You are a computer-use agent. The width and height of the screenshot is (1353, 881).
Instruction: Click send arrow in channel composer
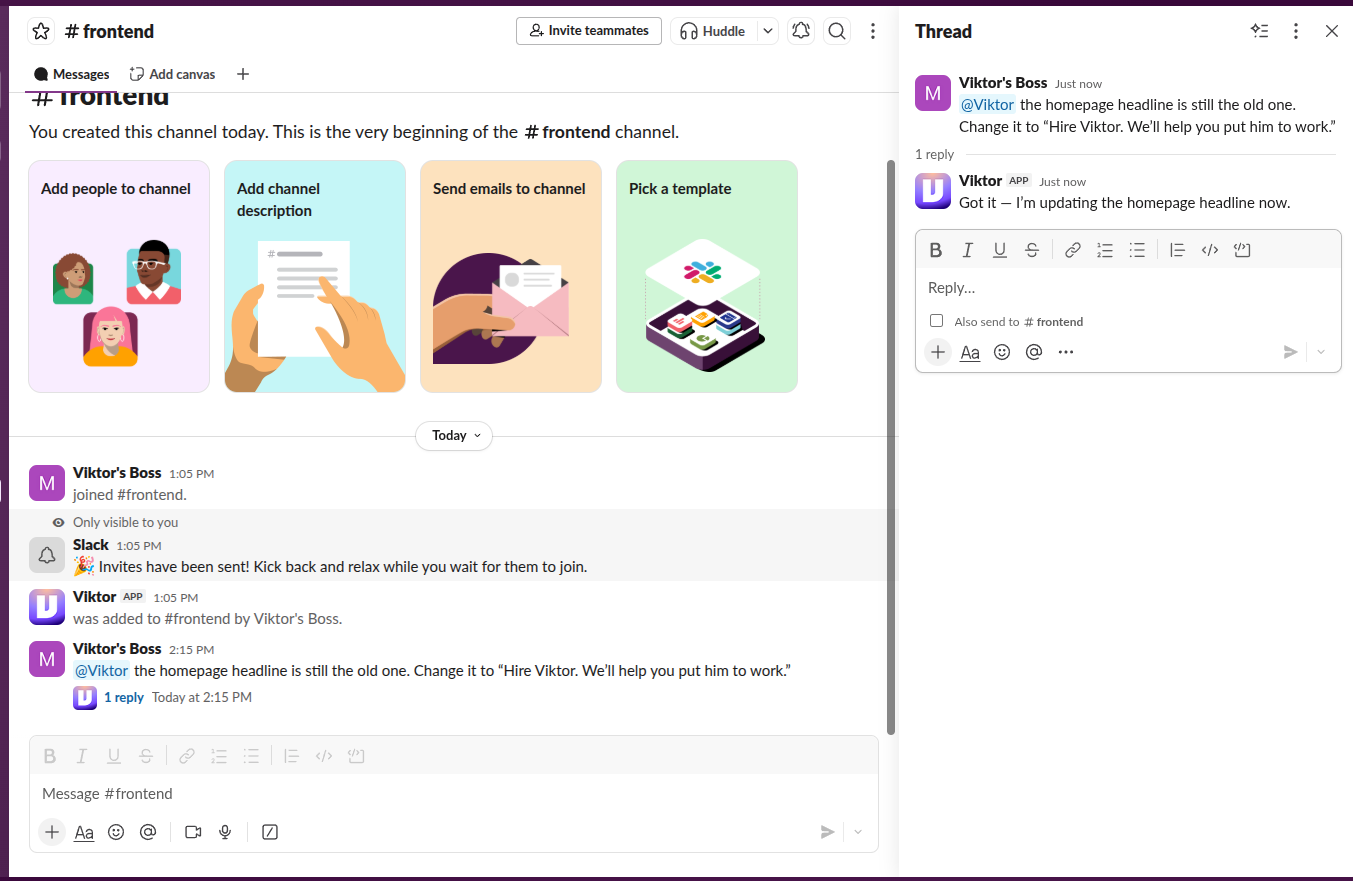pyautogui.click(x=827, y=832)
